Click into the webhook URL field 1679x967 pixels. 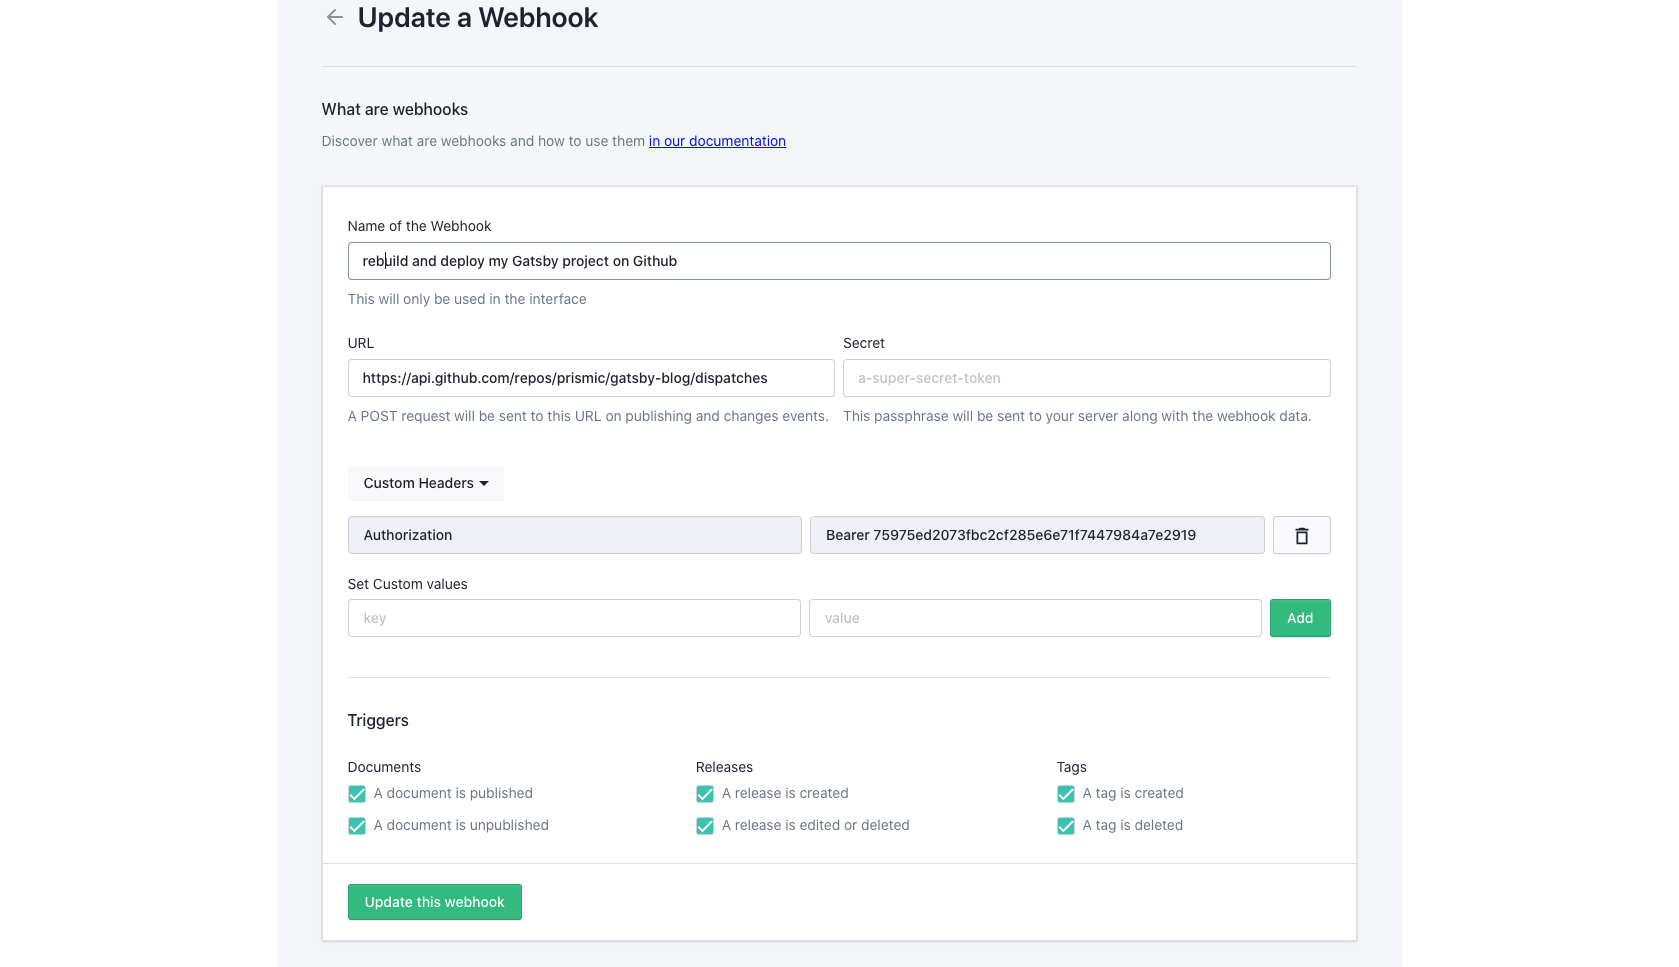(x=590, y=378)
